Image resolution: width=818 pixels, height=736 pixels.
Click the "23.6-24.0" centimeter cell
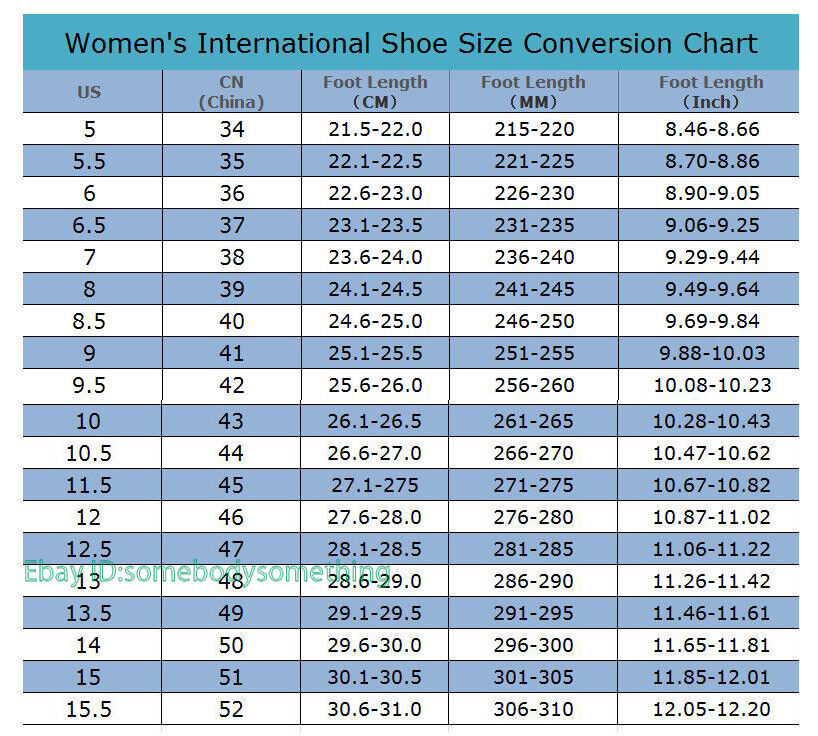pyautogui.click(x=375, y=257)
